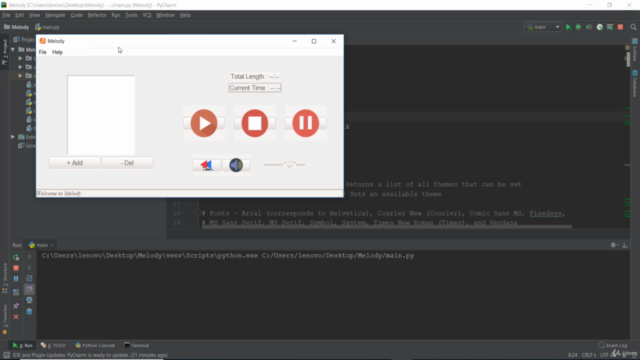Click the Melody breadcrumb in navigation bar

coord(17,27)
